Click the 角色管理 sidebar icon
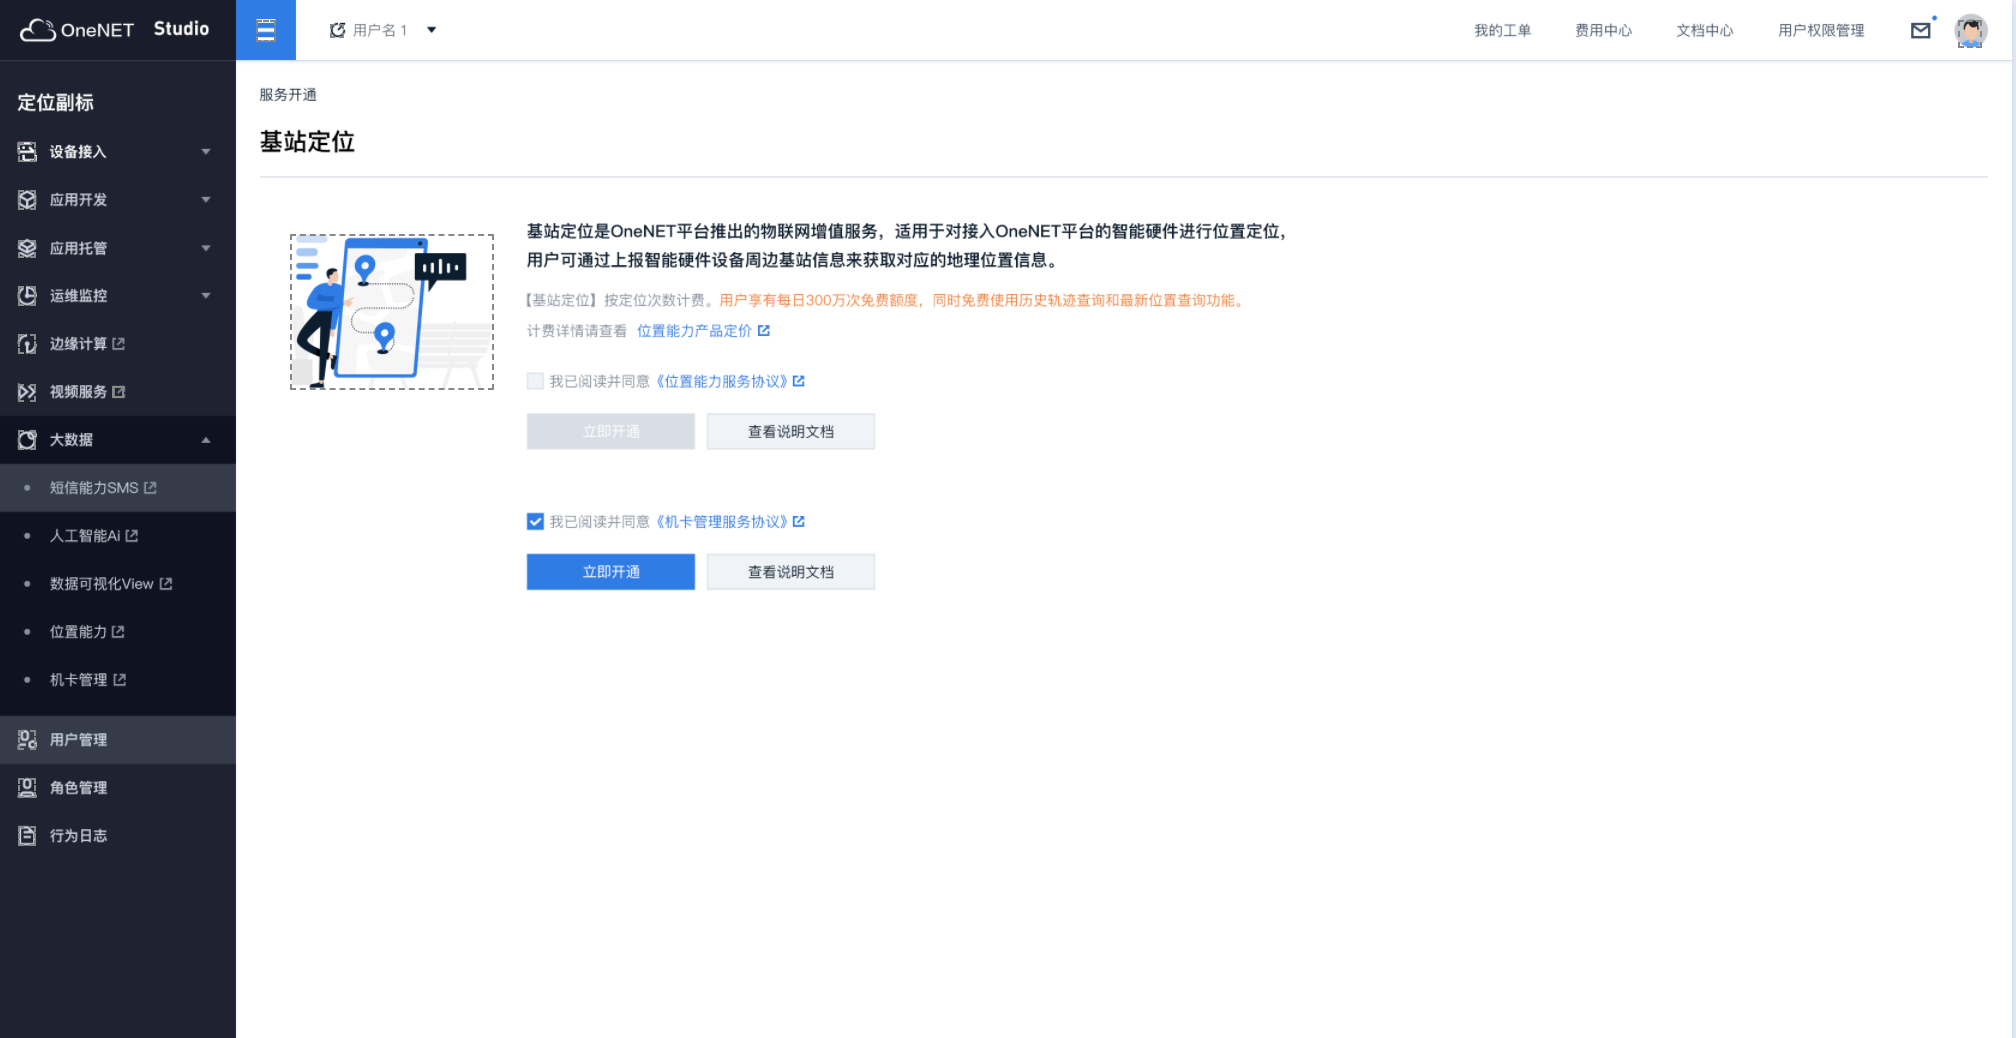 point(27,788)
